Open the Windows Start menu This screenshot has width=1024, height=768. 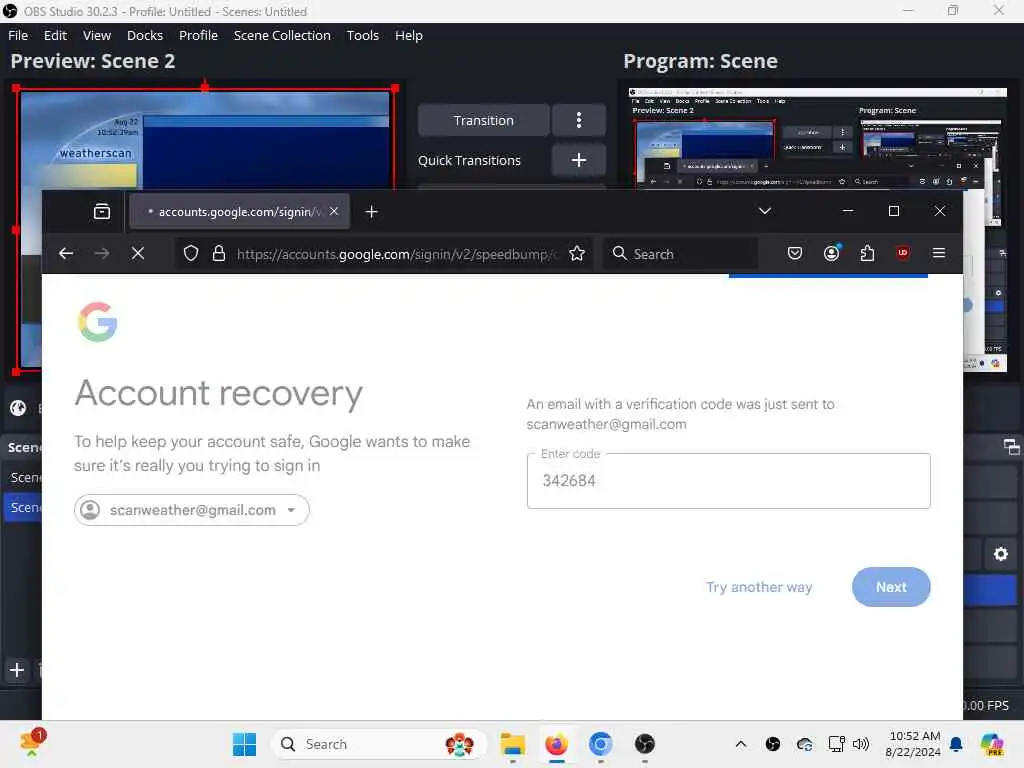(244, 744)
